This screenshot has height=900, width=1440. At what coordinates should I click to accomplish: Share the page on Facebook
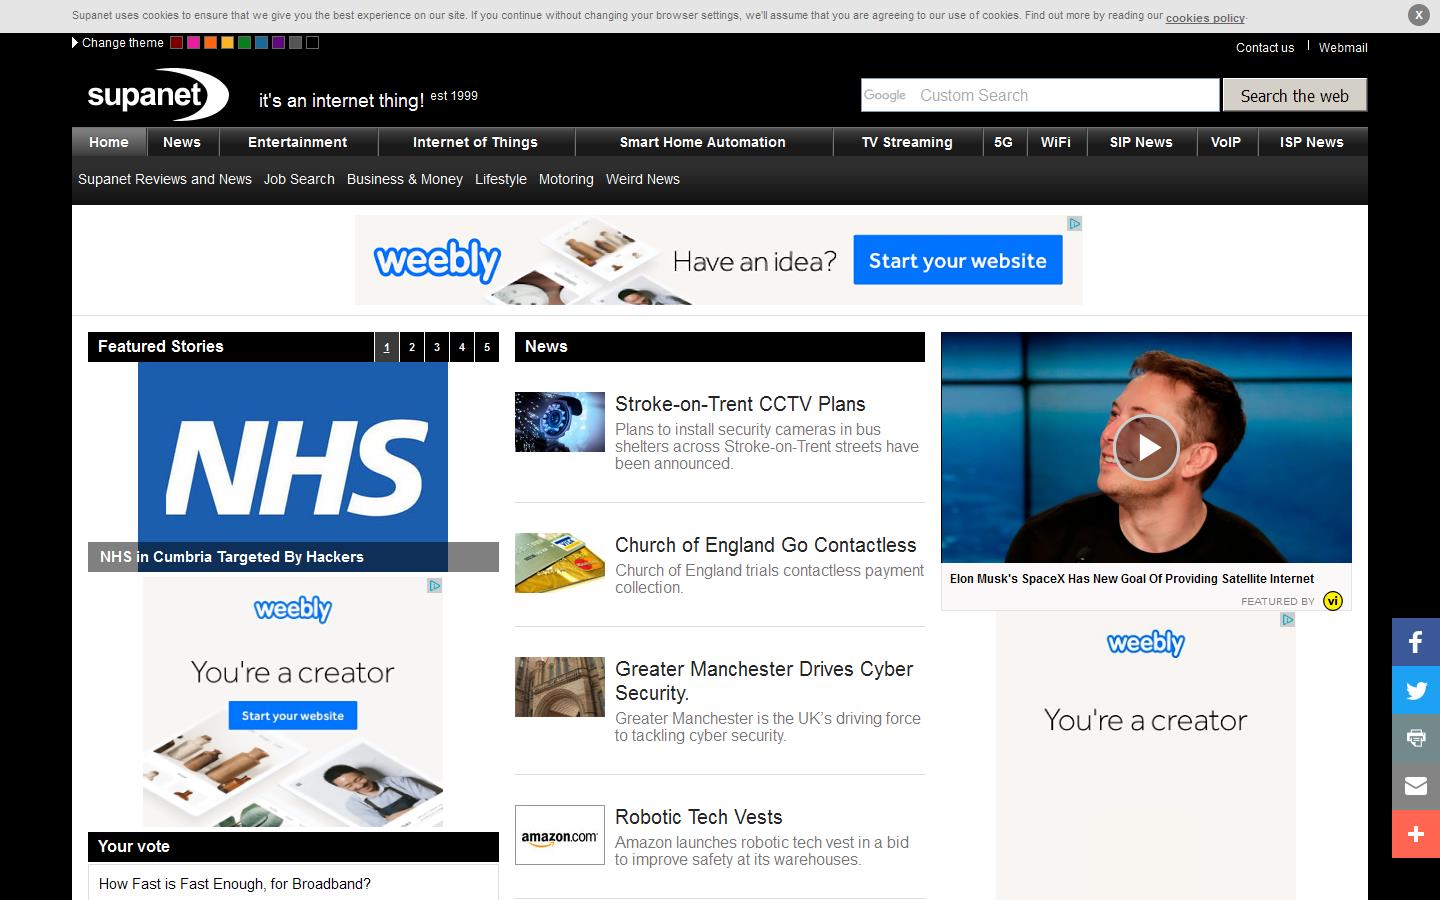[x=1416, y=642]
